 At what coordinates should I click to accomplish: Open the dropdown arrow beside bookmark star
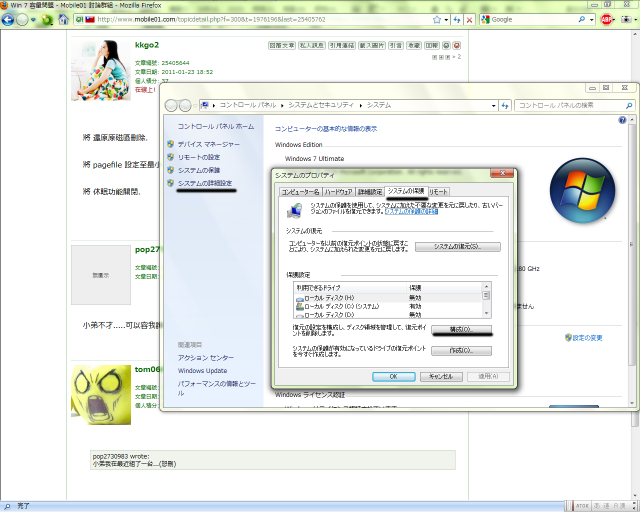446,20
